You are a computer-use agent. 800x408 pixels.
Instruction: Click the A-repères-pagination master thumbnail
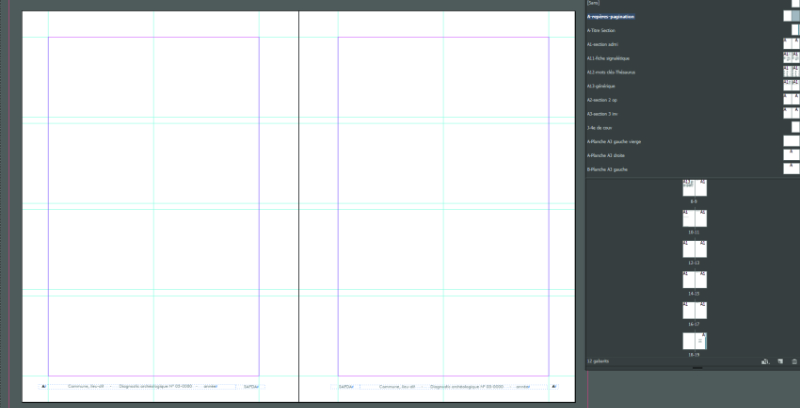791,16
